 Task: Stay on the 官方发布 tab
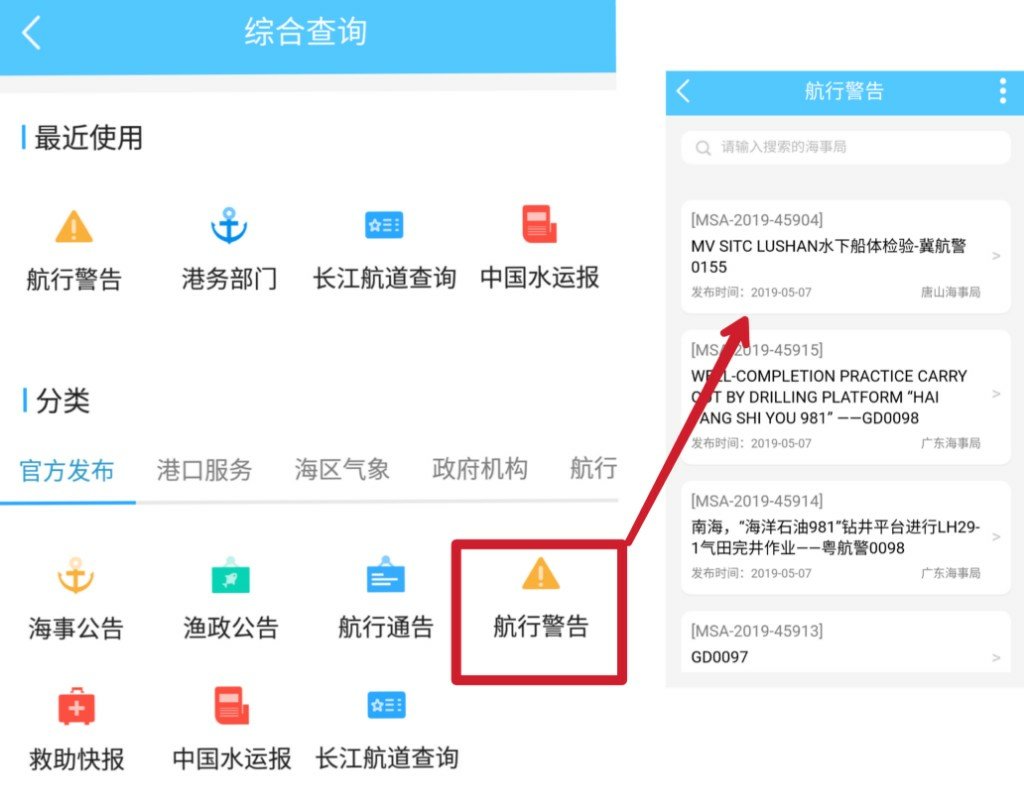[x=67, y=469]
